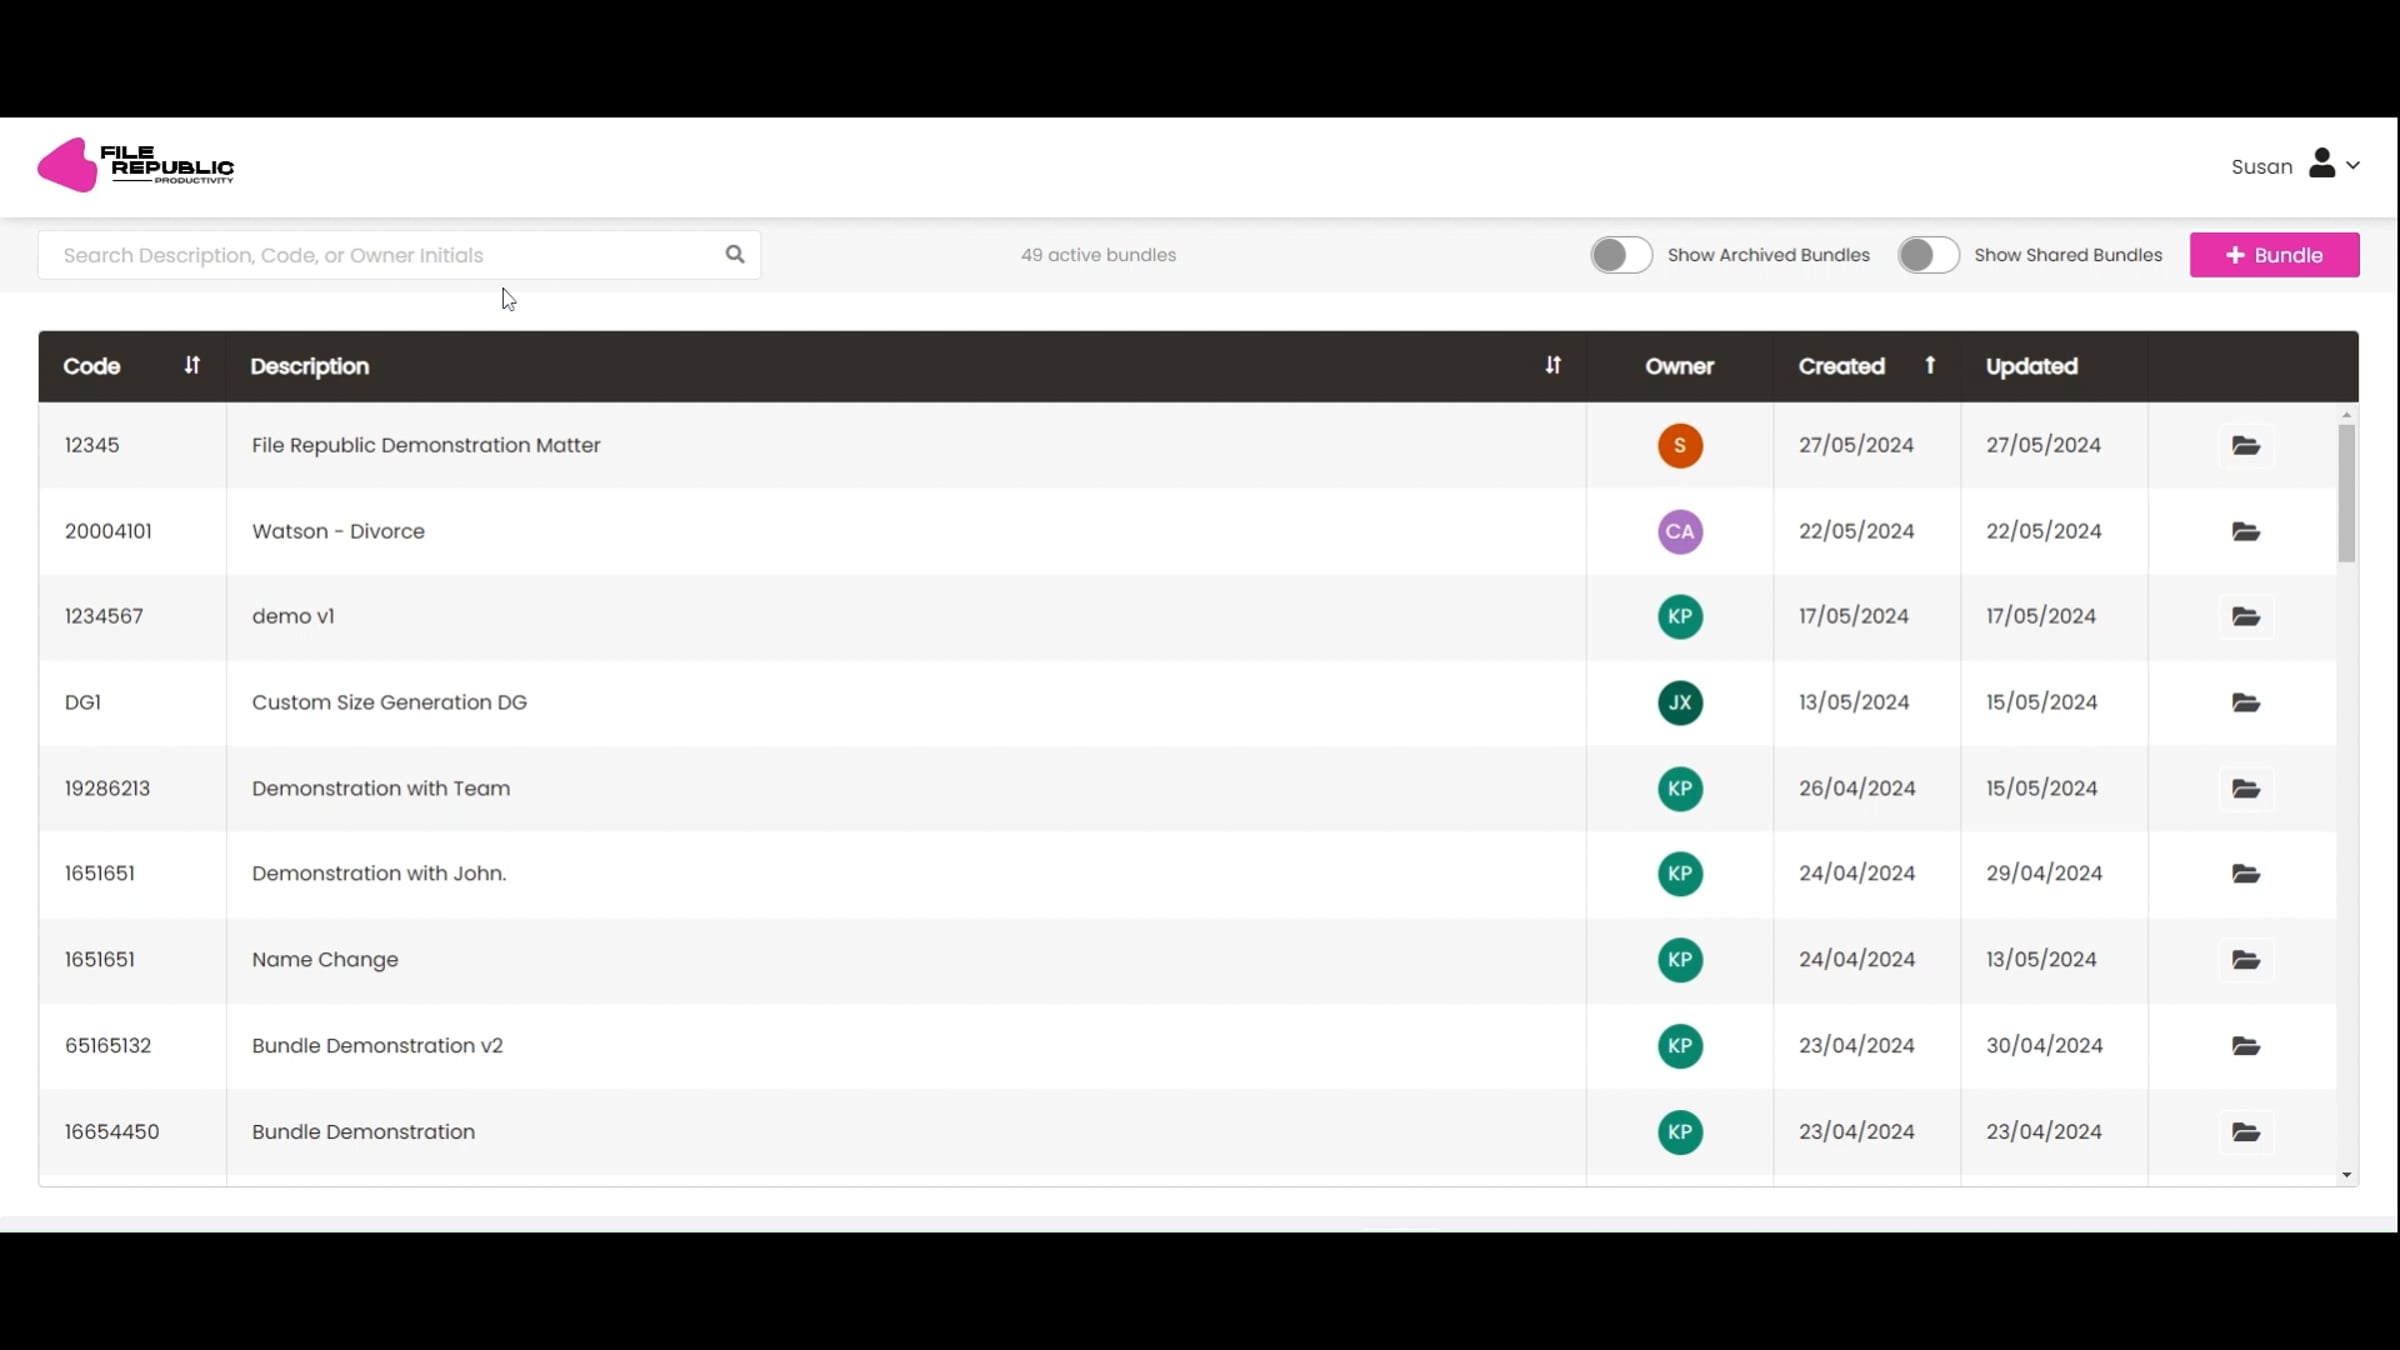Enable Show Shared Bundles toggle

click(1927, 255)
